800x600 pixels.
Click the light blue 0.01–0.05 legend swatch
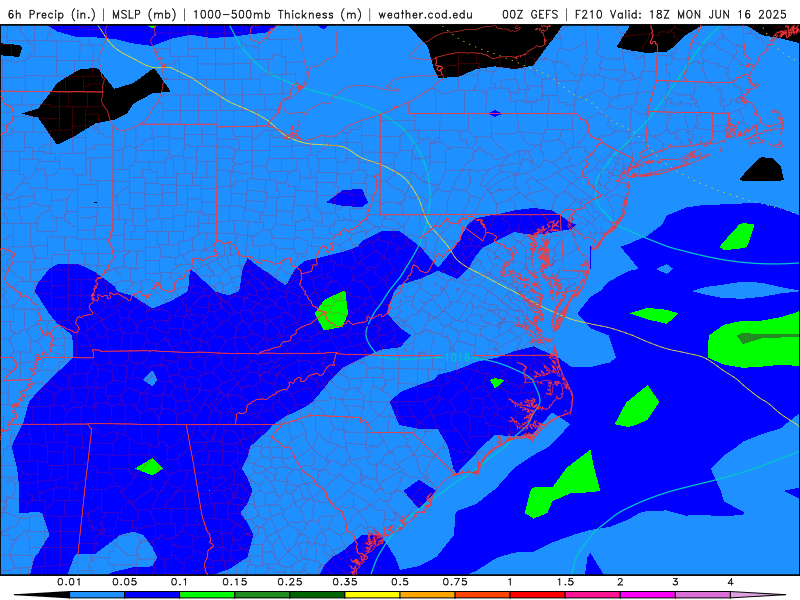[x=97, y=595]
